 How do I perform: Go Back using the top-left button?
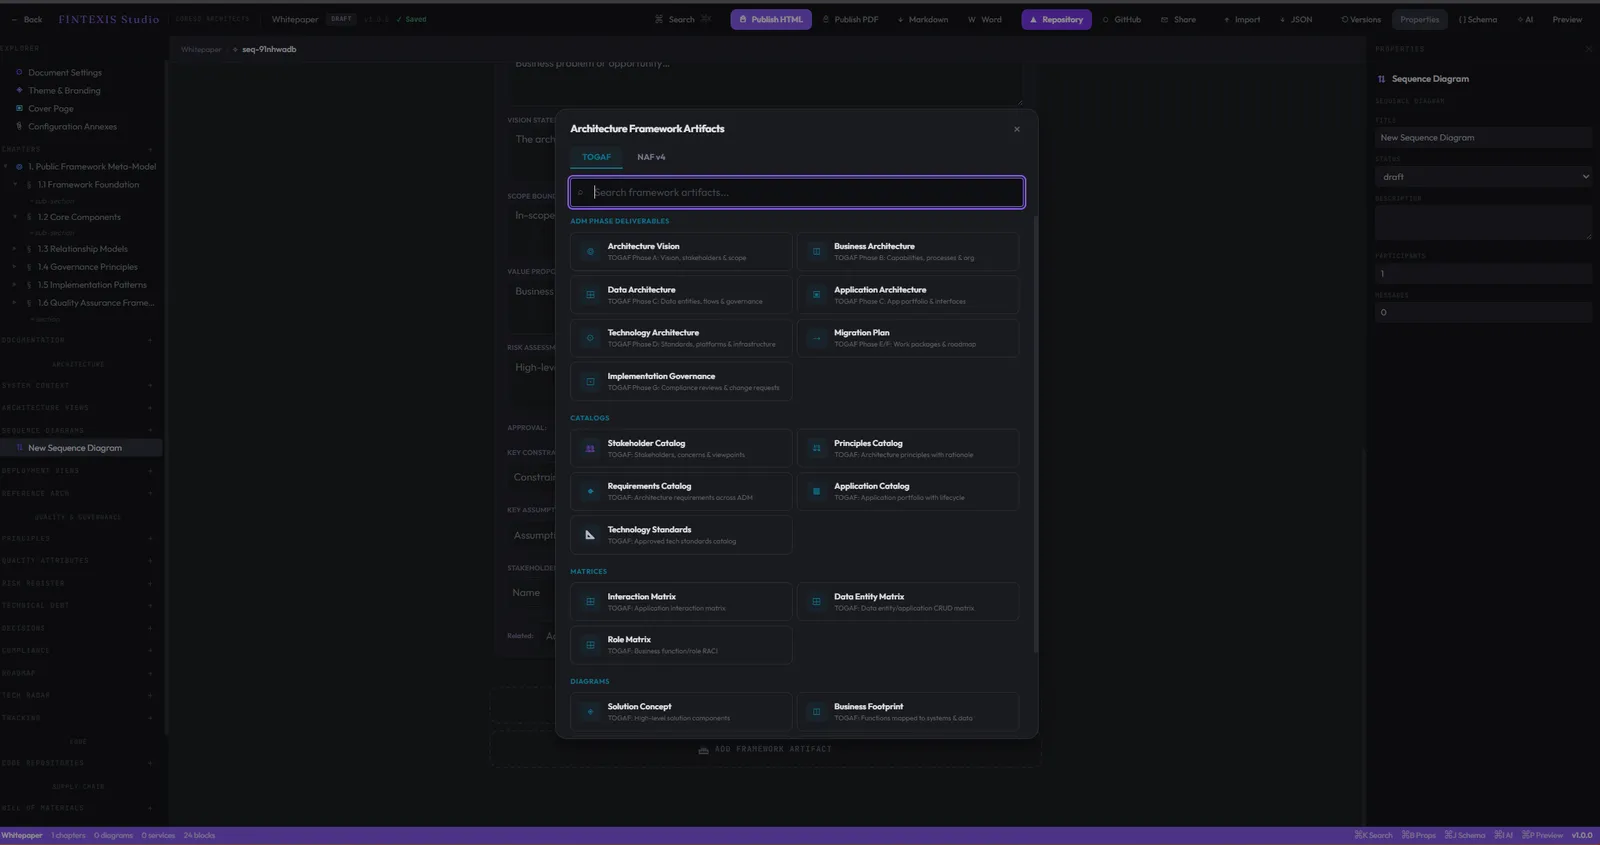click(x=26, y=19)
